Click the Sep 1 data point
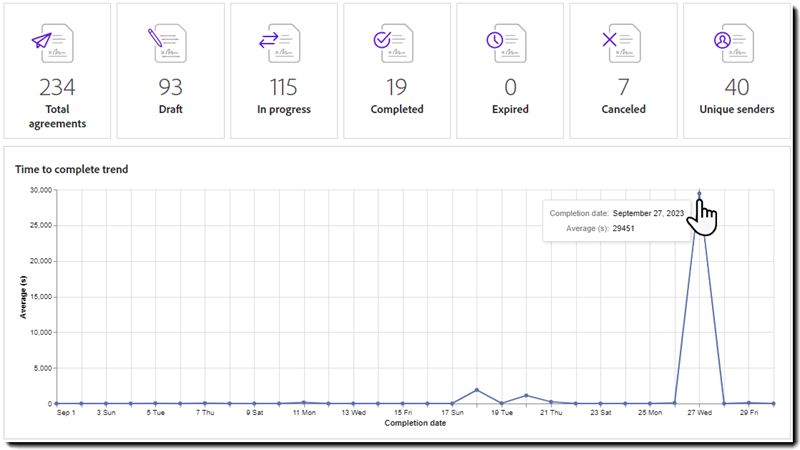 [57, 404]
